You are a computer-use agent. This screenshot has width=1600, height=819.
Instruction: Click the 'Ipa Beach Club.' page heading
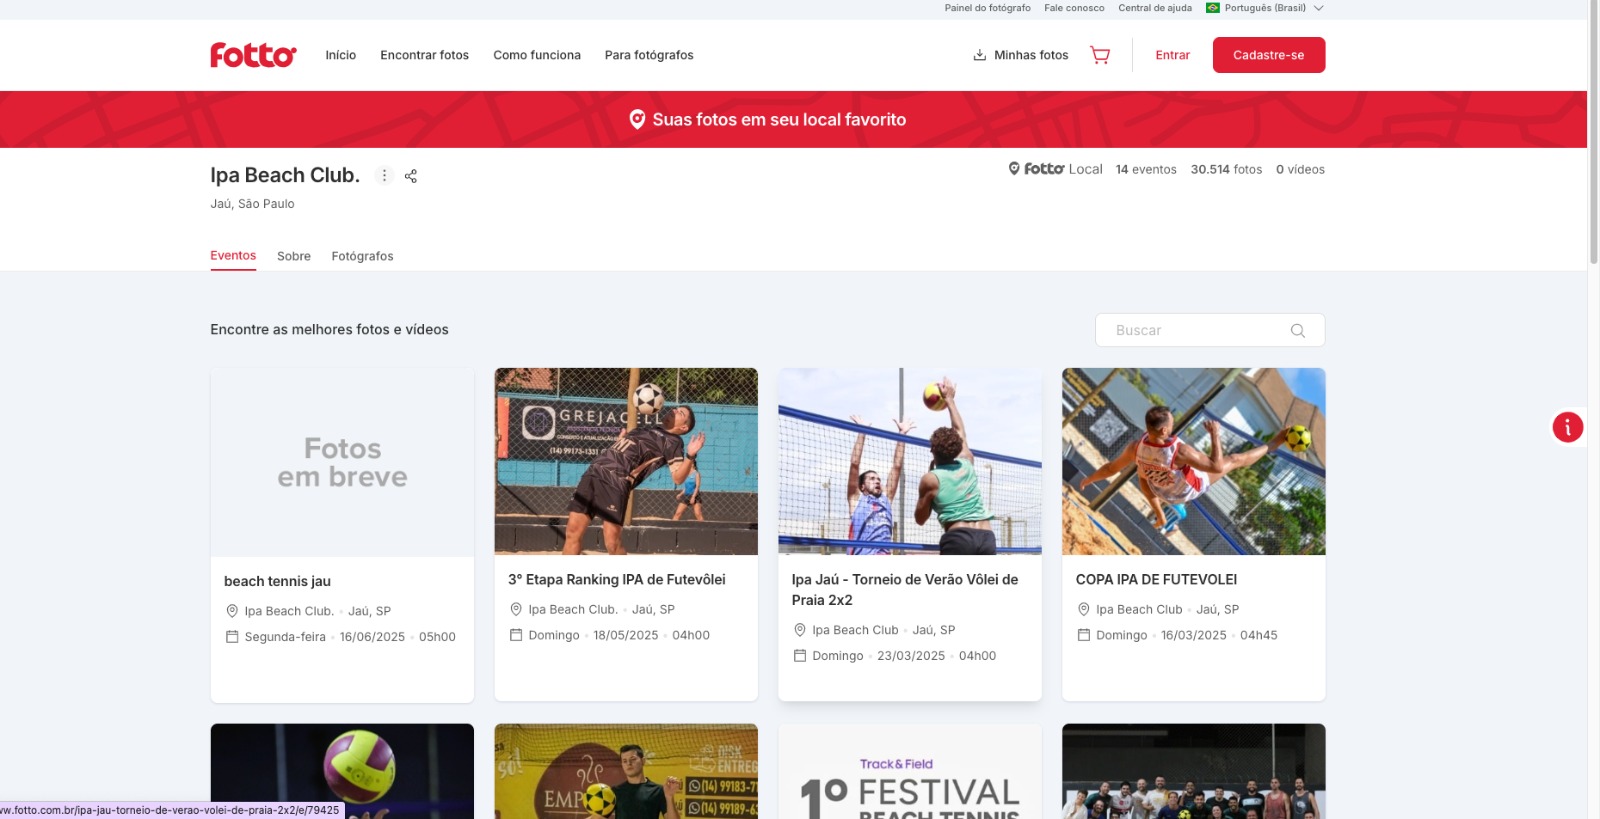pos(285,175)
